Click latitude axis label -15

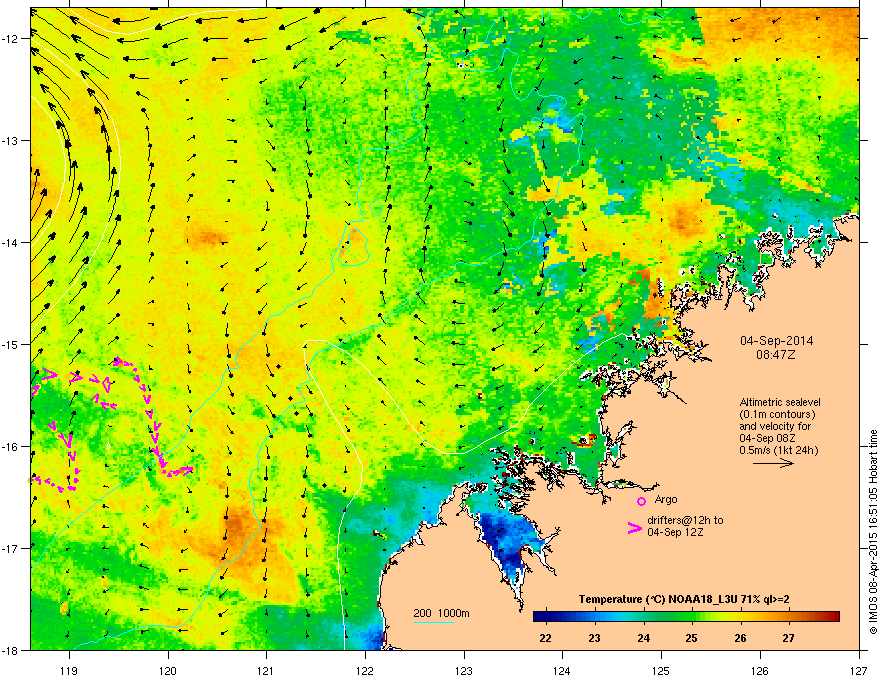point(10,344)
